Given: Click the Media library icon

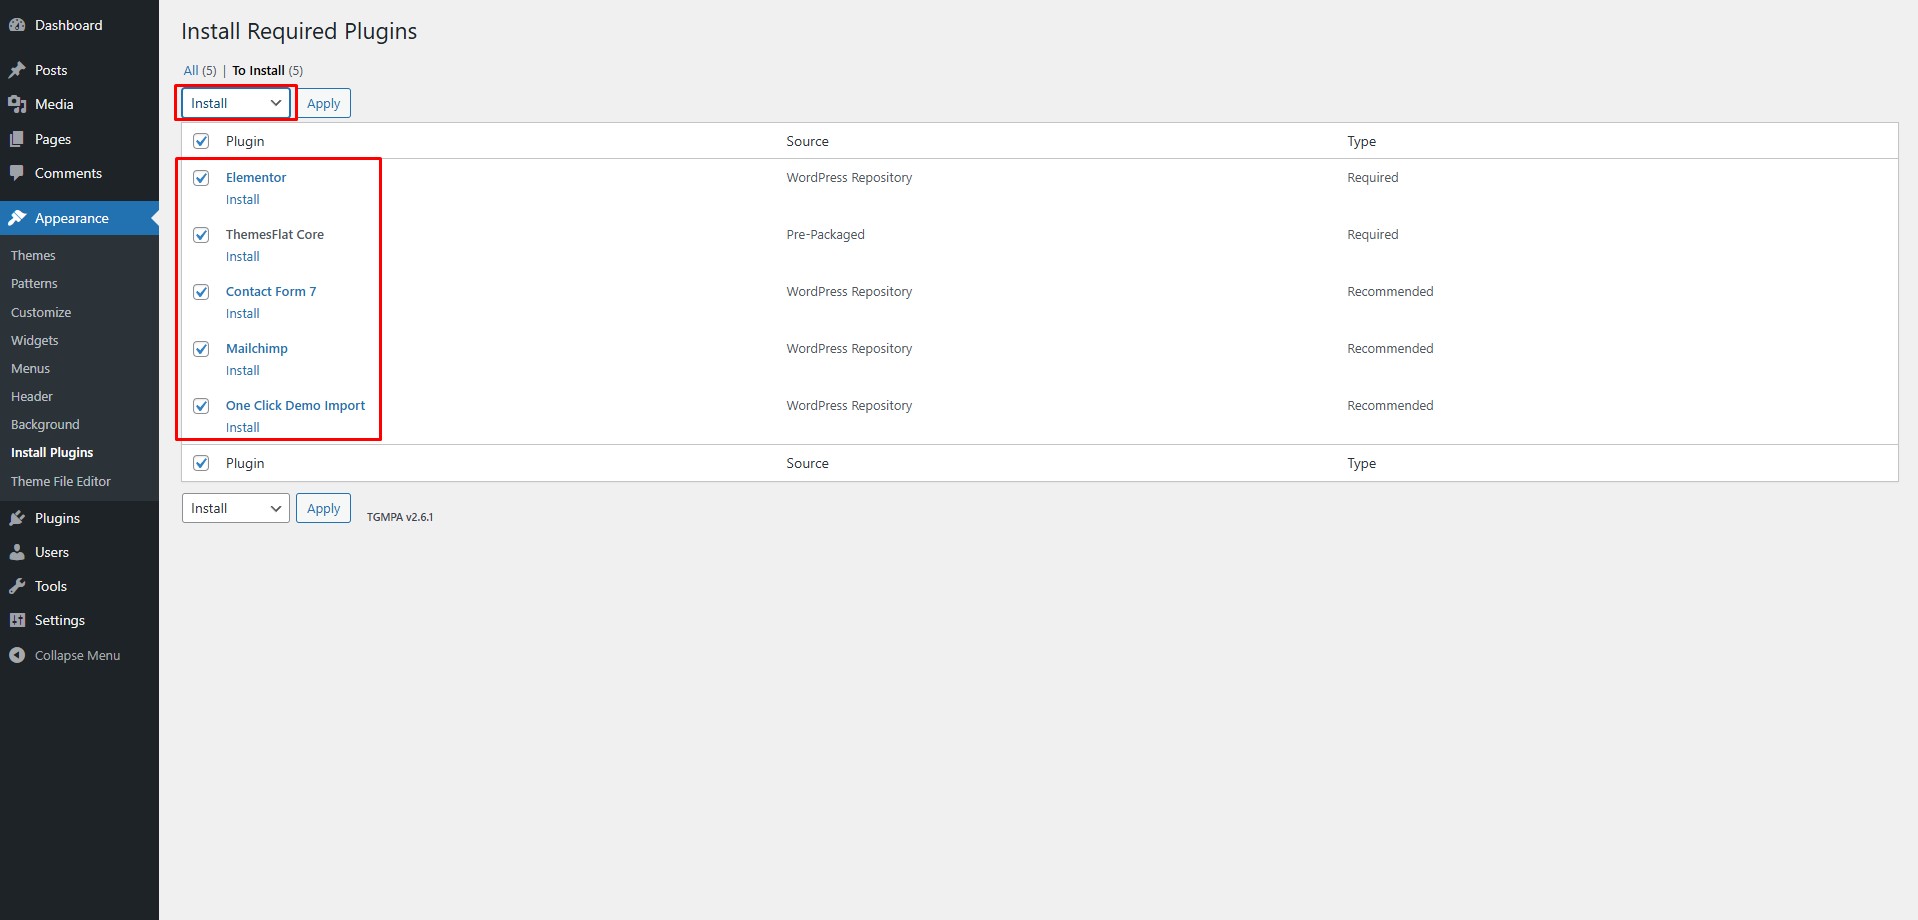Looking at the screenshot, I should (17, 104).
